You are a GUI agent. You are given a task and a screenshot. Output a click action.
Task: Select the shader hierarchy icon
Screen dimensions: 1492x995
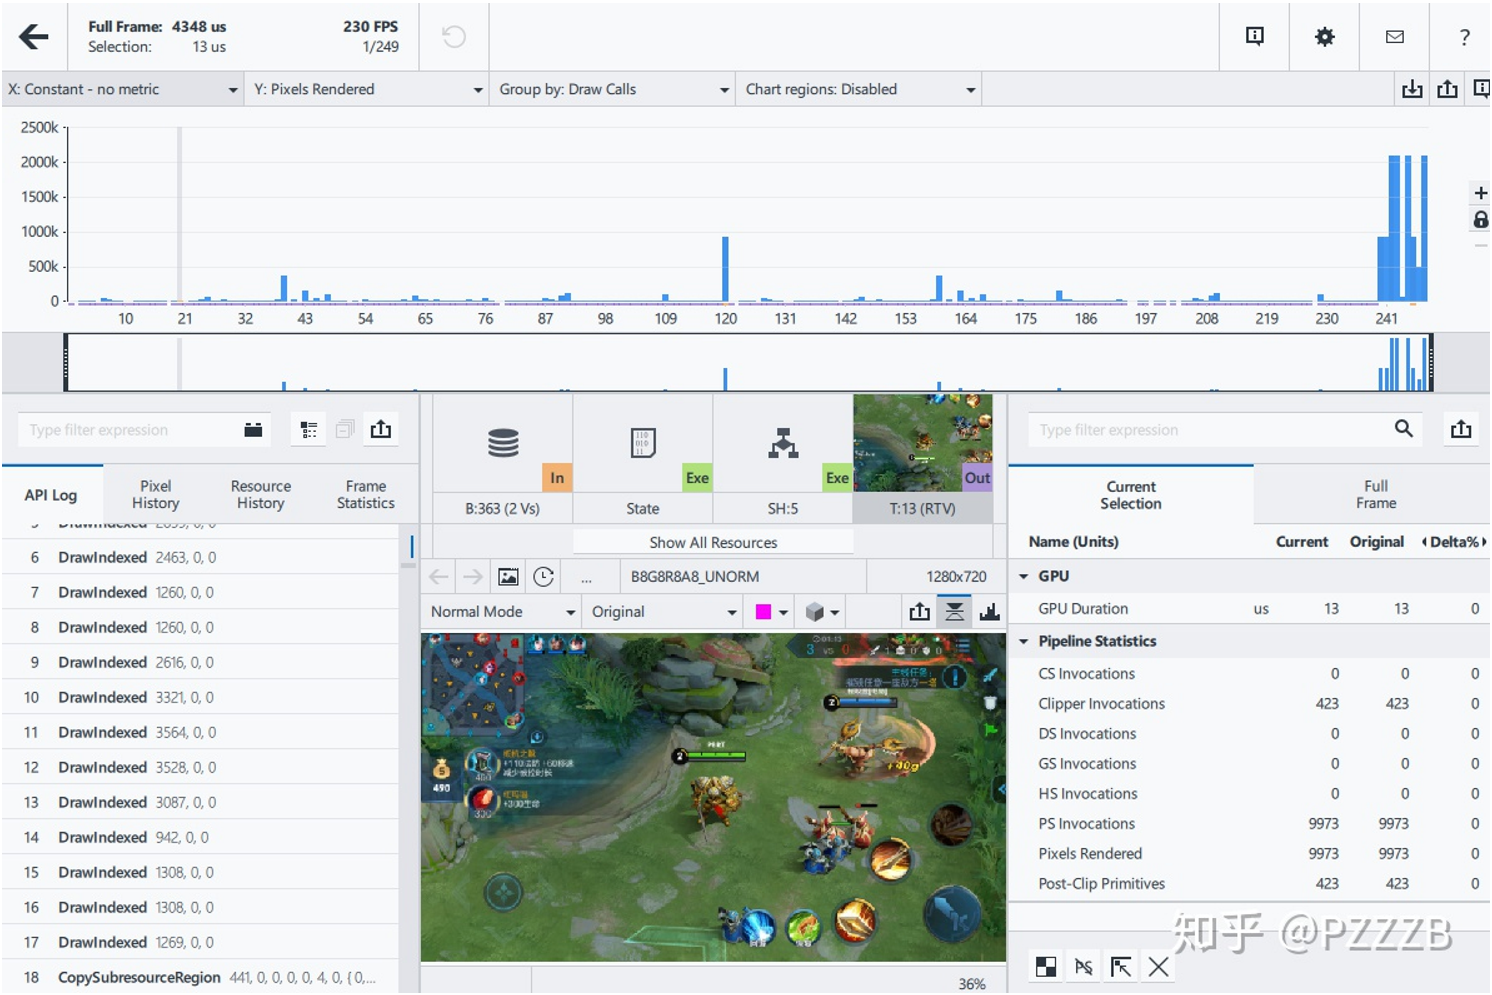(x=783, y=442)
